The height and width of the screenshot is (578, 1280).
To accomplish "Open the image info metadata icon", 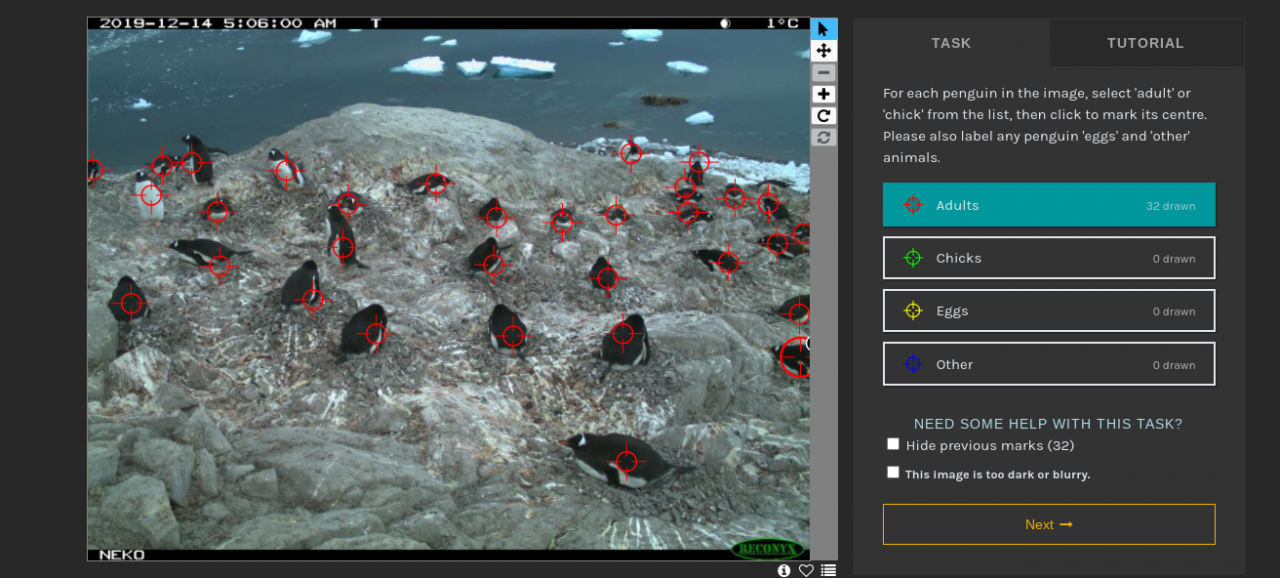I will (784, 570).
